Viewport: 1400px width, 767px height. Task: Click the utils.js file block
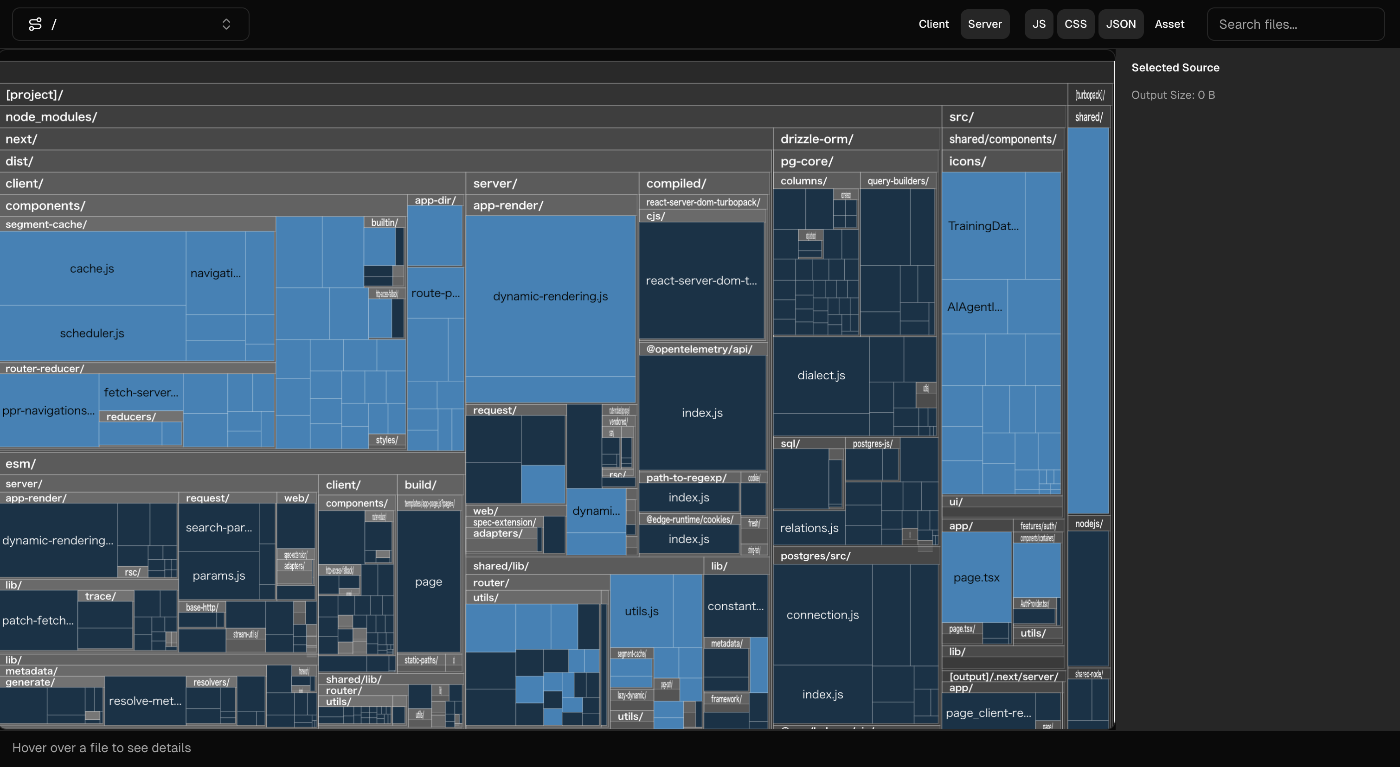click(x=641, y=611)
